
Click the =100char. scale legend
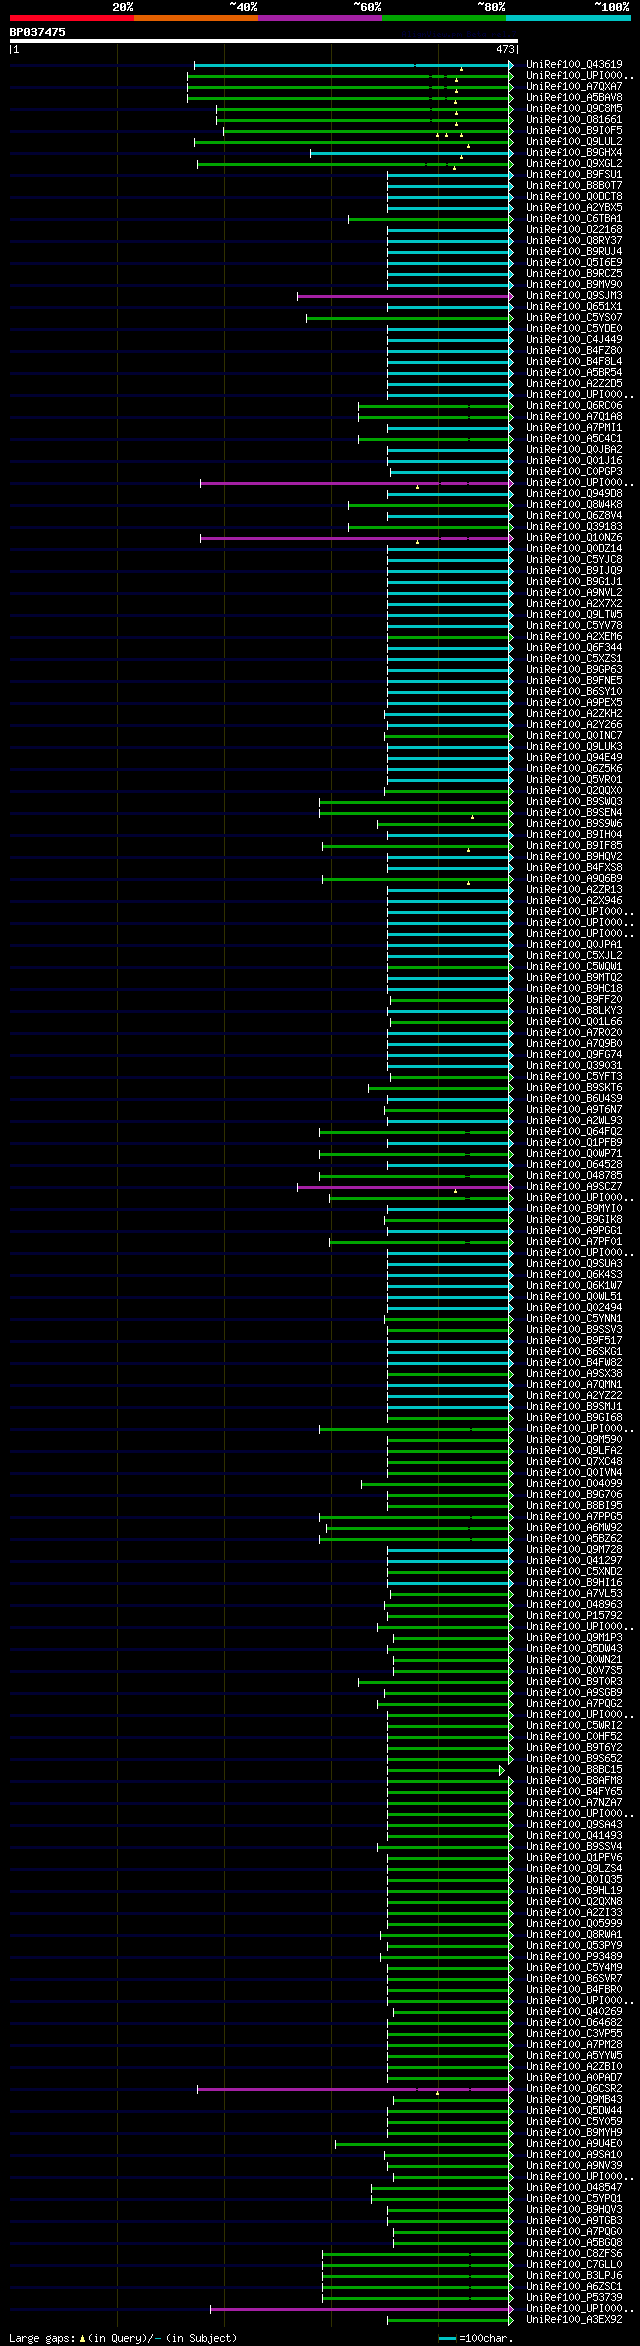coord(477,2338)
